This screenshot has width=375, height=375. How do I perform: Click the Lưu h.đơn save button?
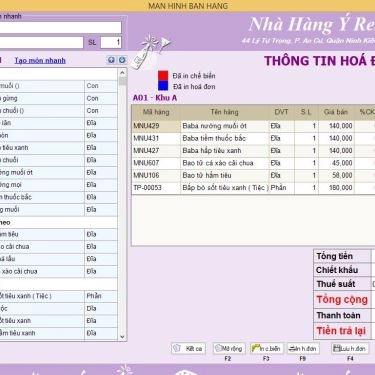pyautogui.click(x=350, y=349)
